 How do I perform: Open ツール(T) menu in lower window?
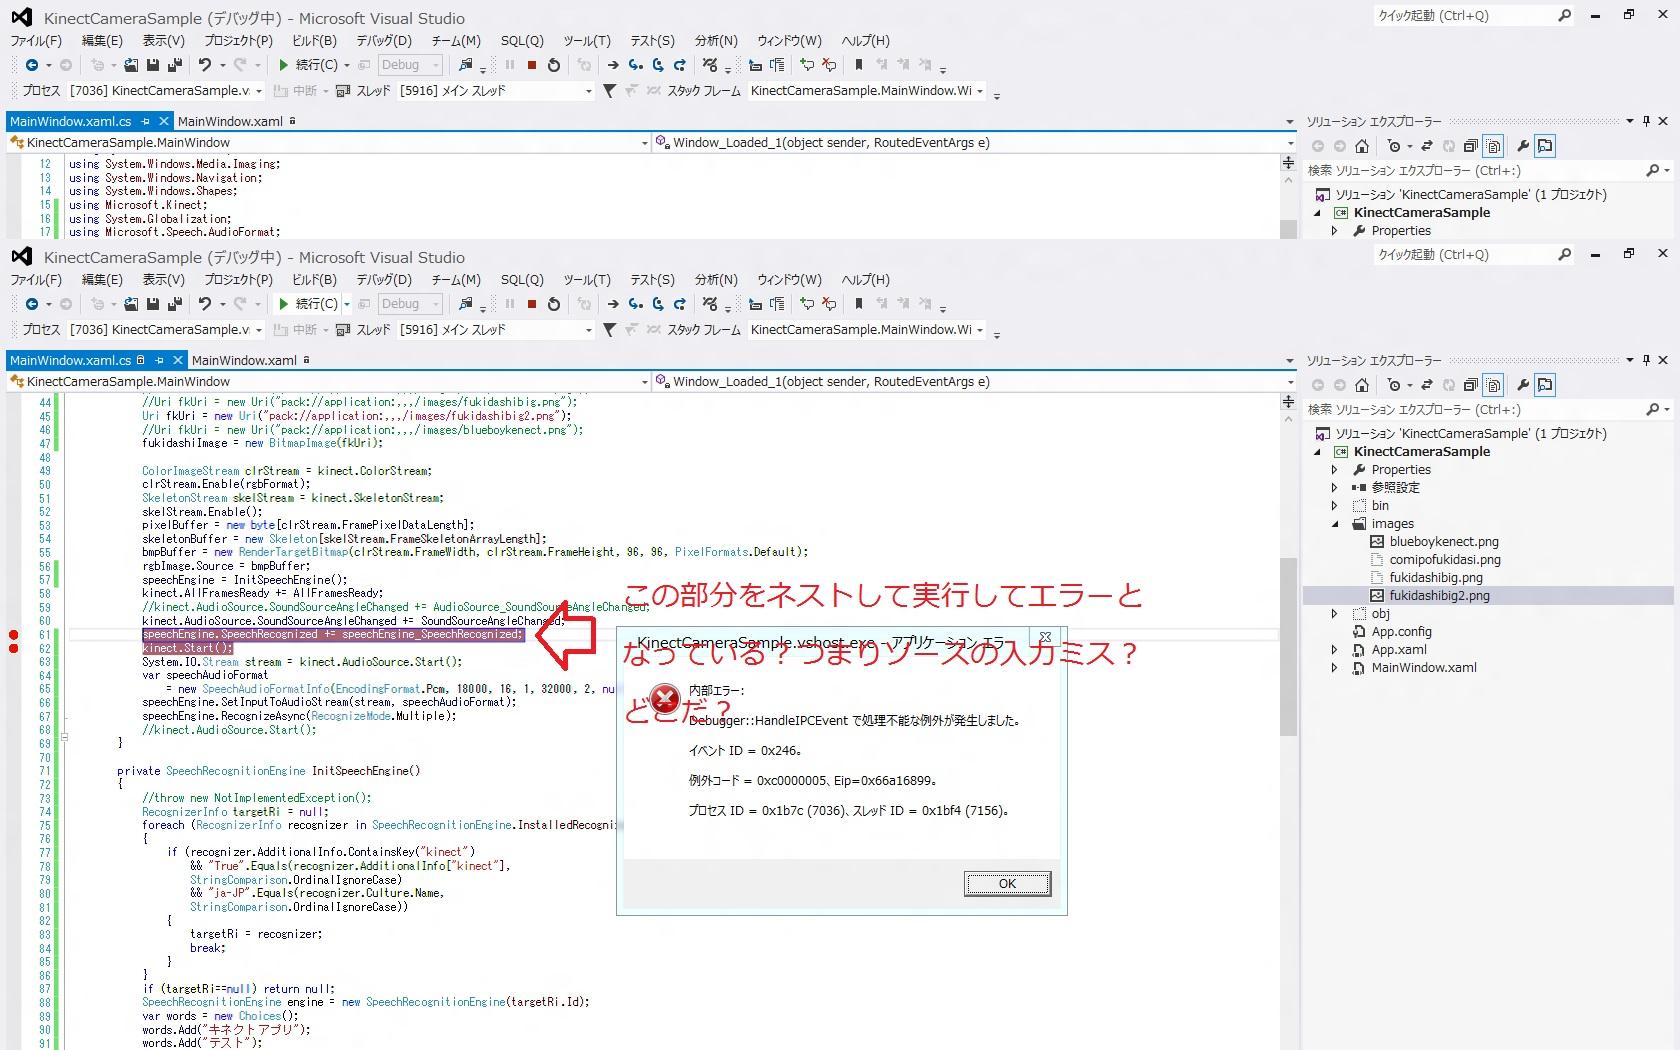[x=587, y=280]
